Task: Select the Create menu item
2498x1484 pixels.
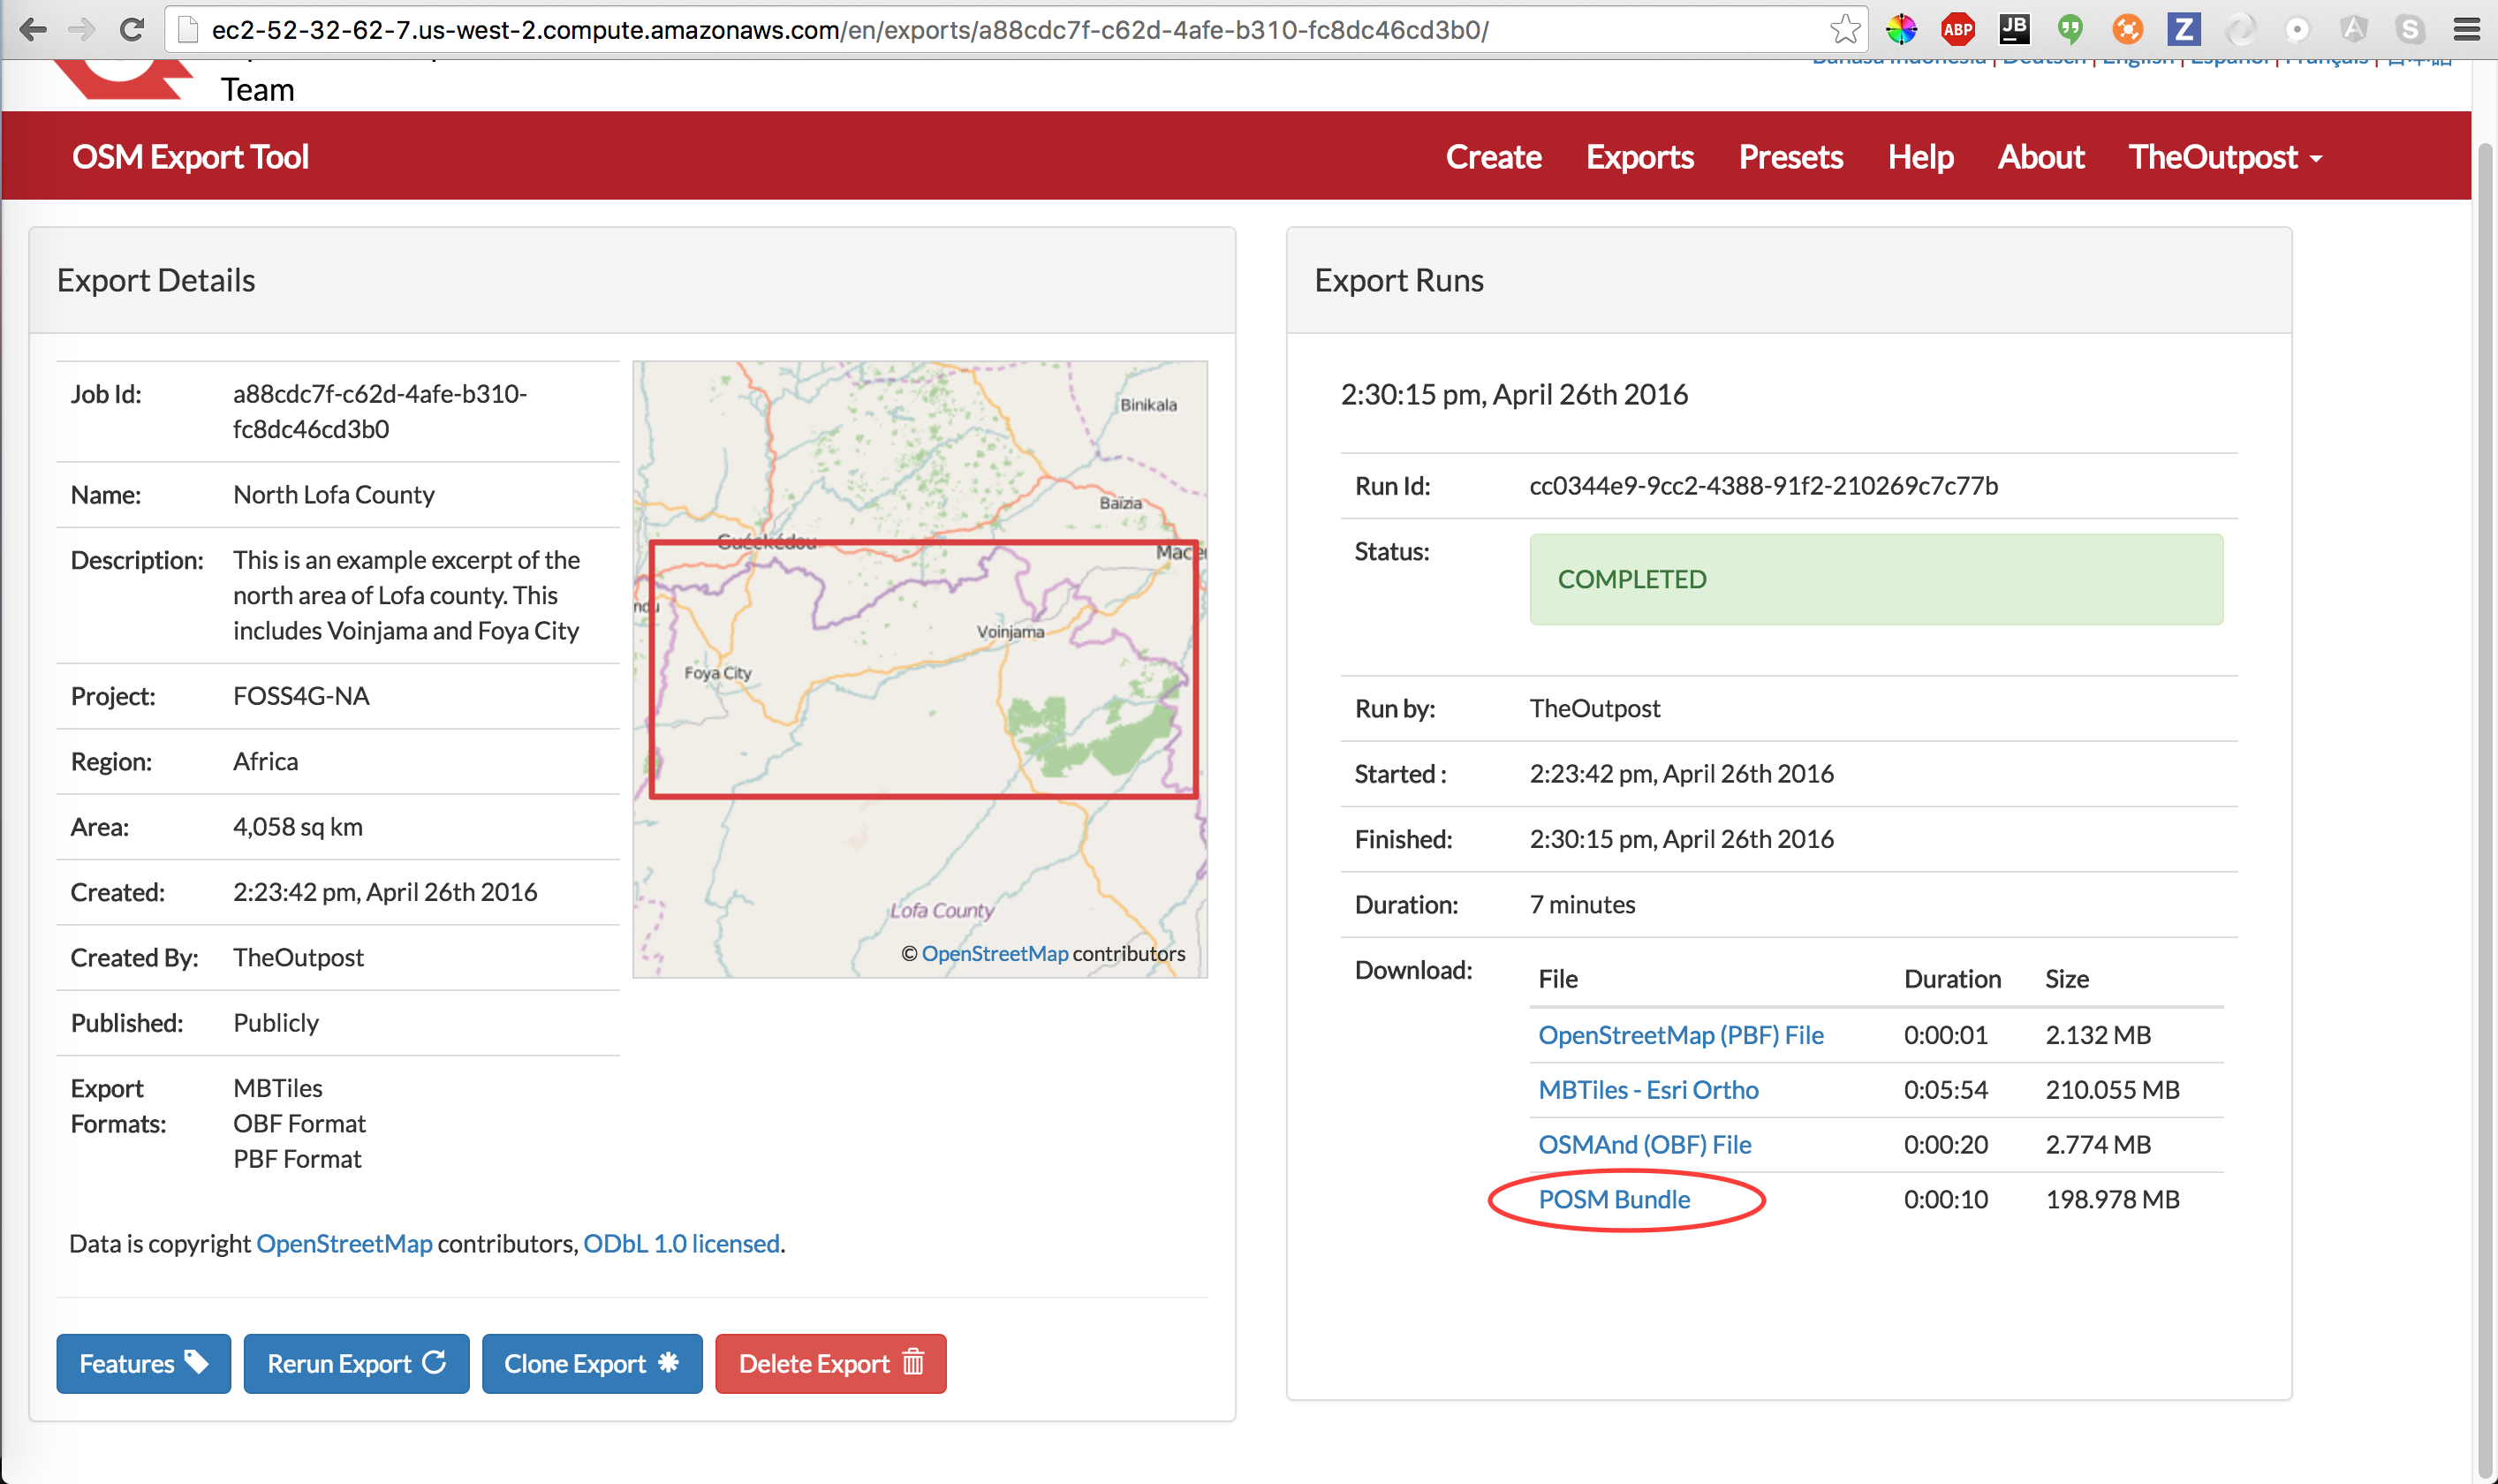Action: tap(1493, 155)
